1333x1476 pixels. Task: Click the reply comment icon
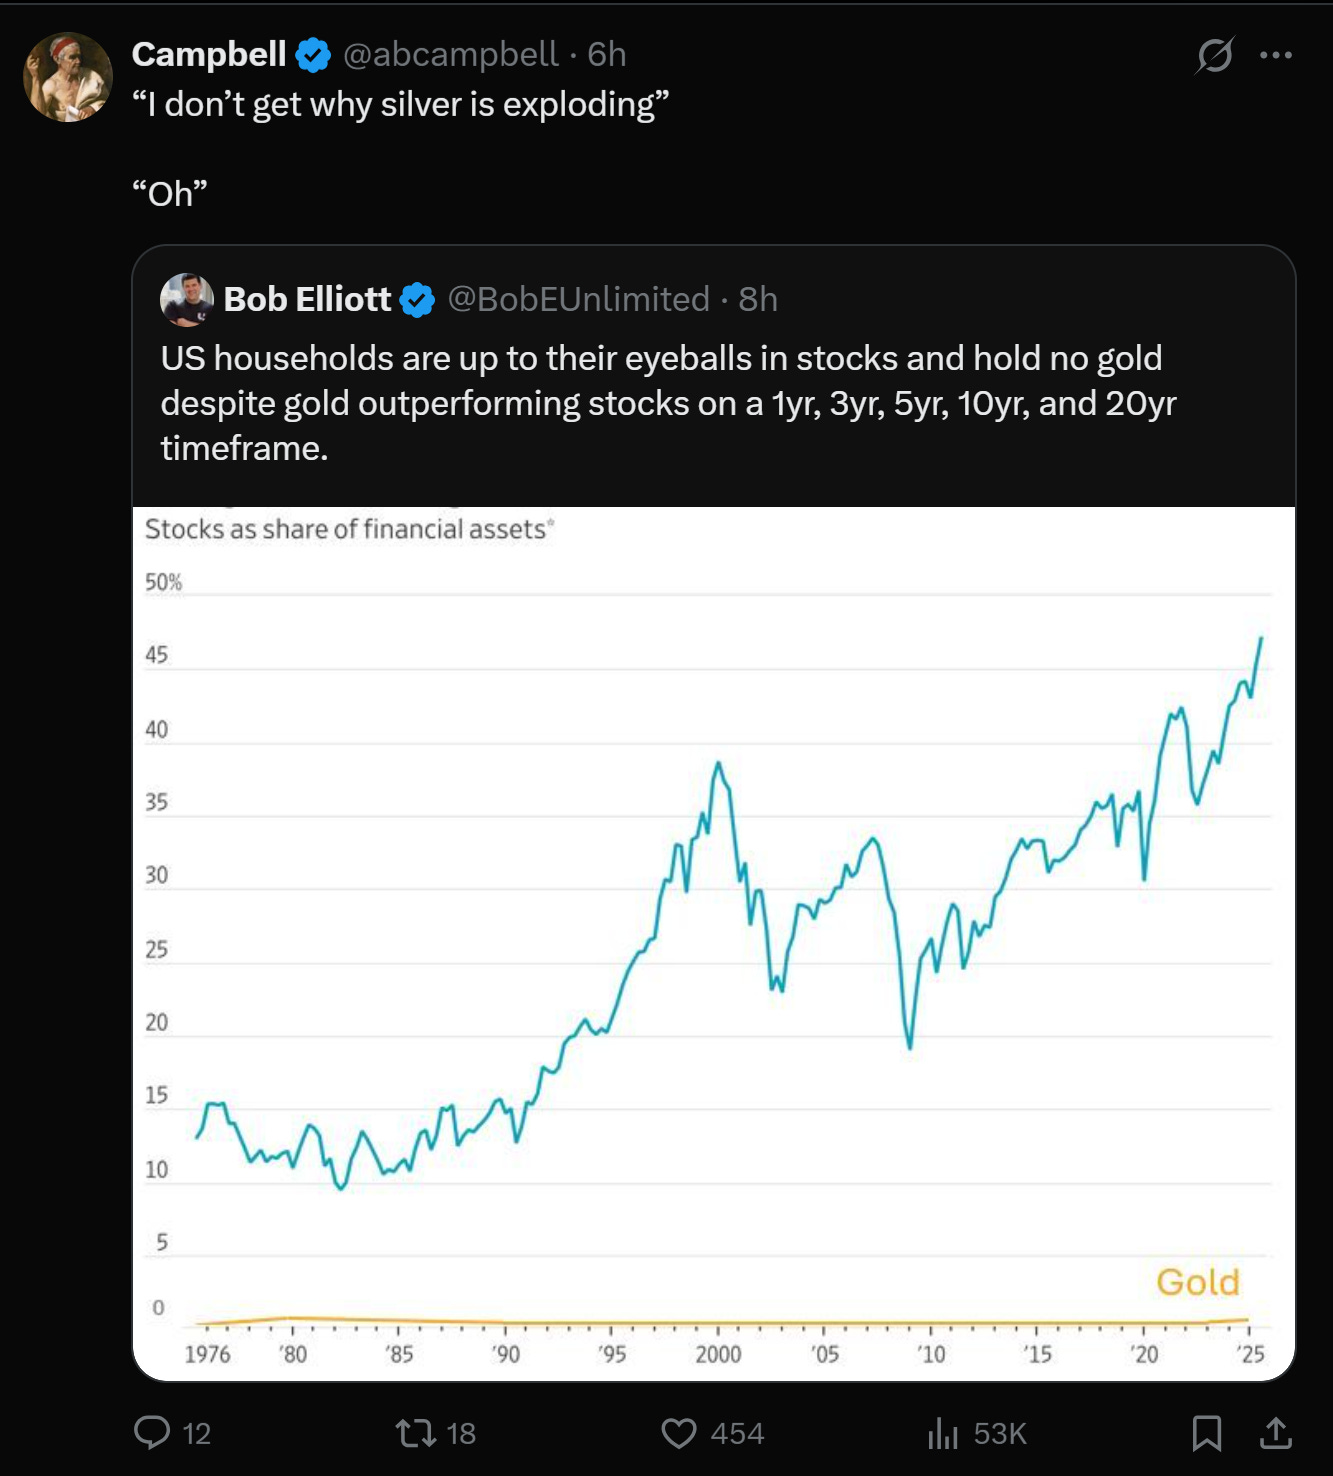[x=152, y=1432]
